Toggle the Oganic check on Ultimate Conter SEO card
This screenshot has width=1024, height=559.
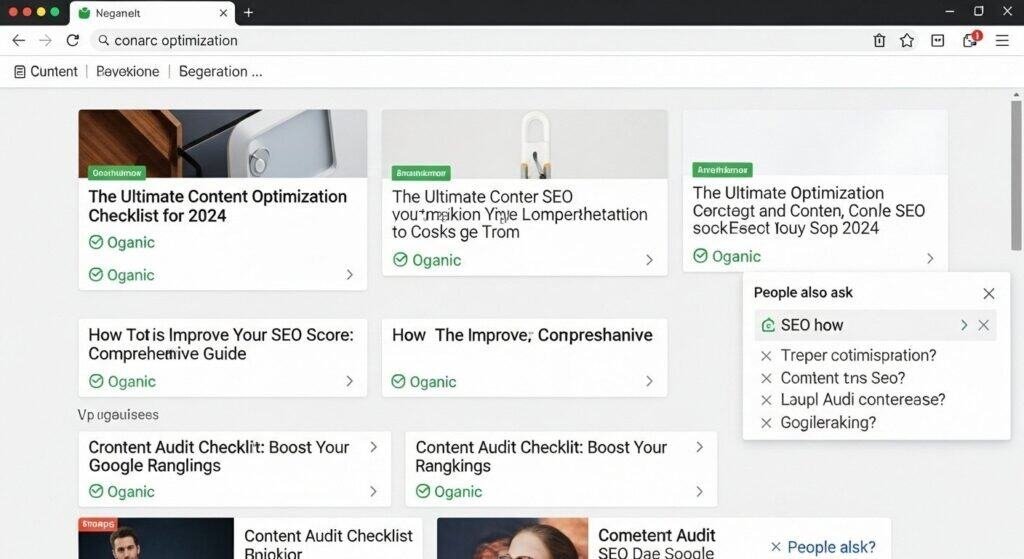click(x=400, y=259)
